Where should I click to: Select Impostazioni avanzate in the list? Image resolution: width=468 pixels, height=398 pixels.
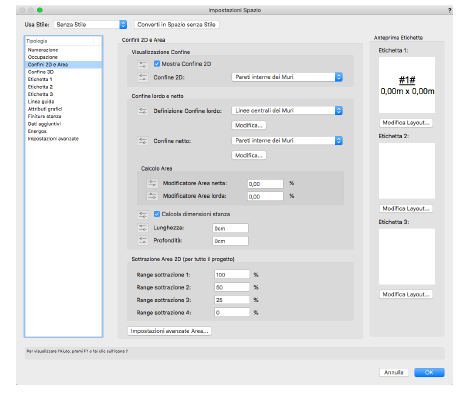63,139
